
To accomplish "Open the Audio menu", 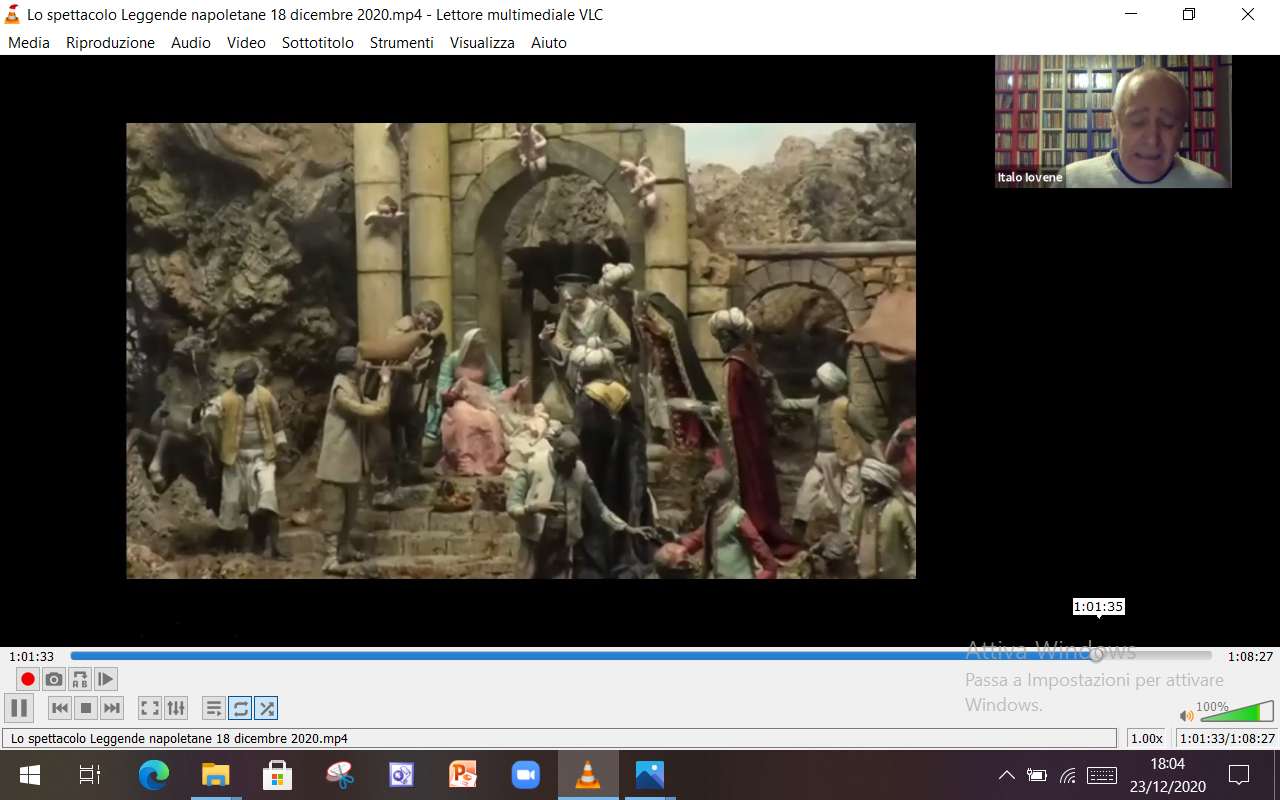I will pyautogui.click(x=191, y=43).
